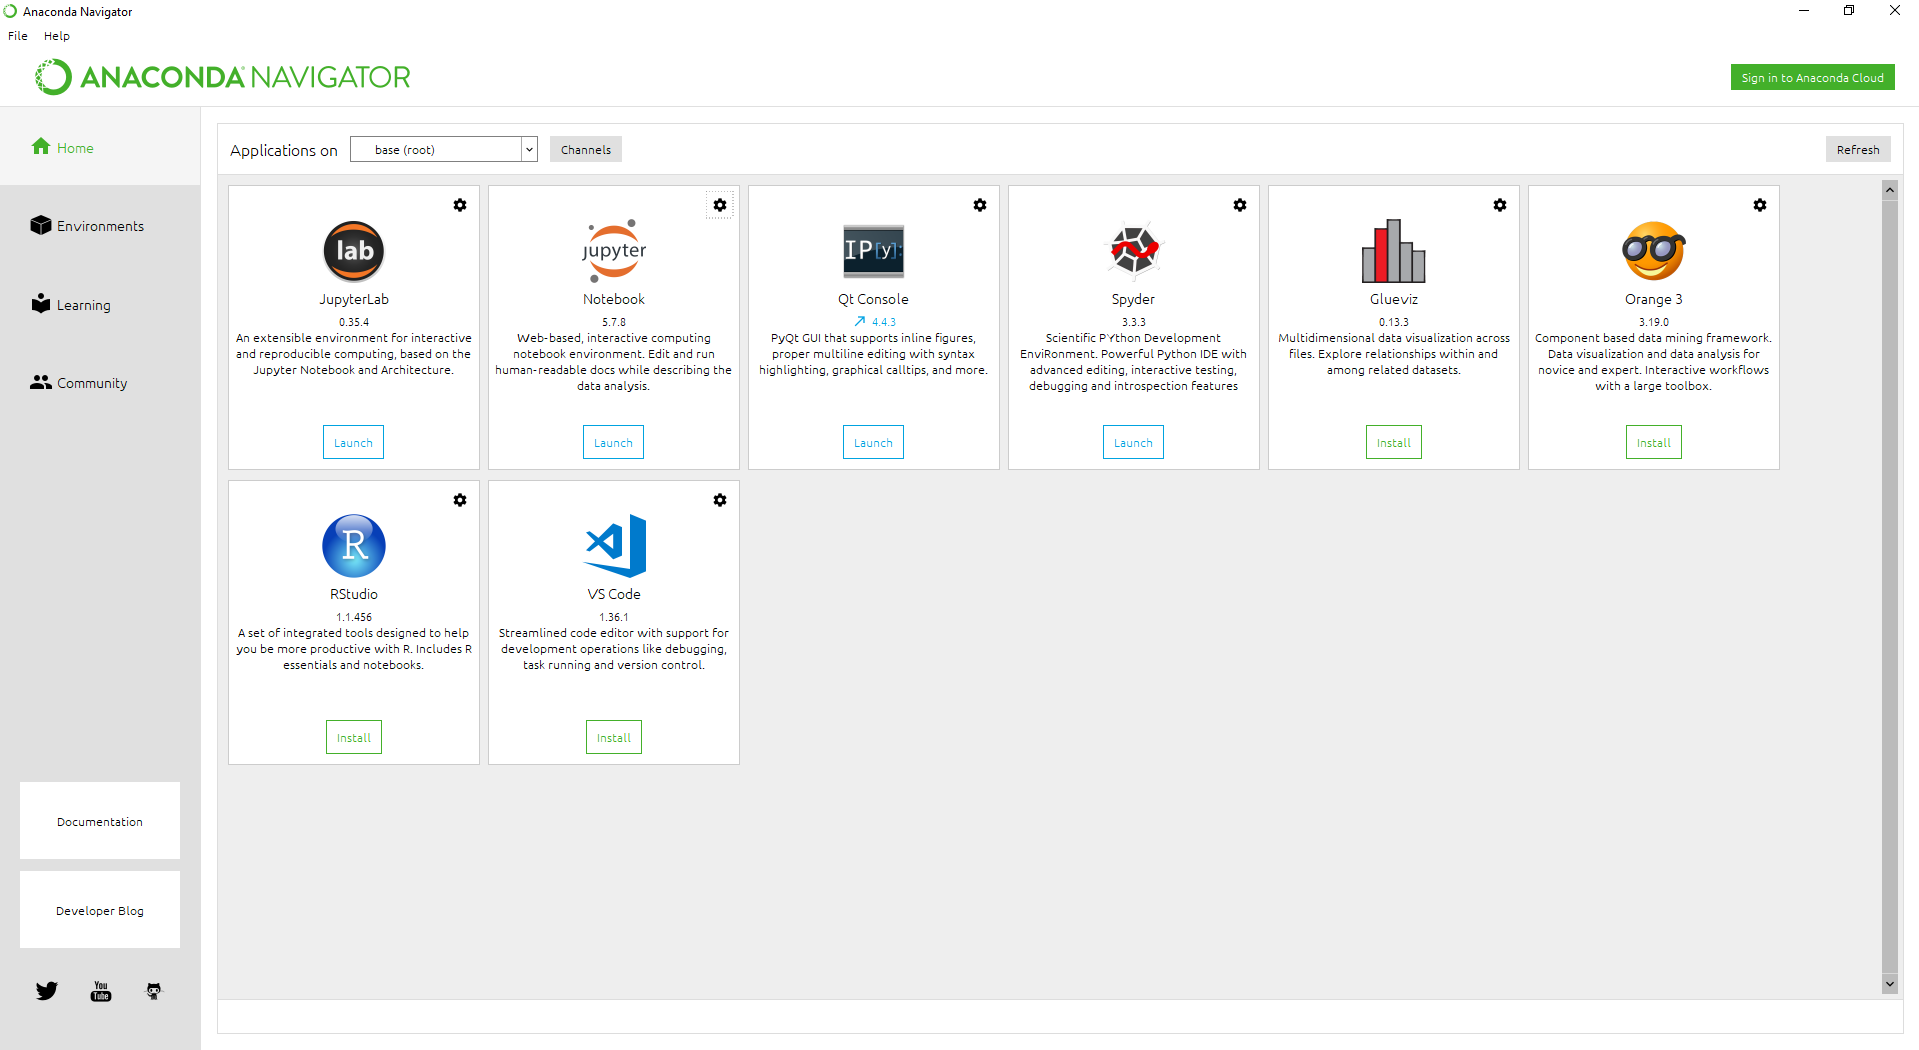Sign in to Anaconda Cloud
Image resolution: width=1919 pixels, height=1050 pixels.
pyautogui.click(x=1813, y=78)
